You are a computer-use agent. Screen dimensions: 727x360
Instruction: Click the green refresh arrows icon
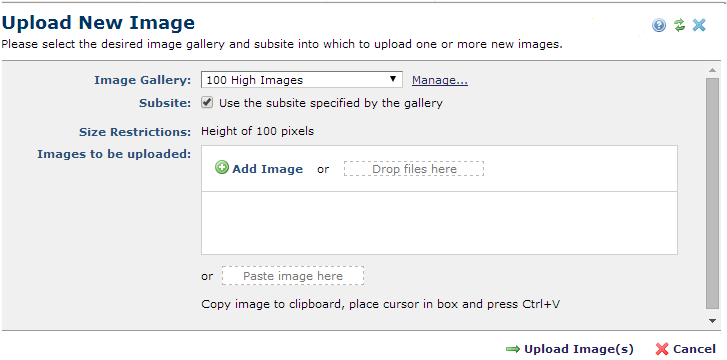(x=679, y=25)
